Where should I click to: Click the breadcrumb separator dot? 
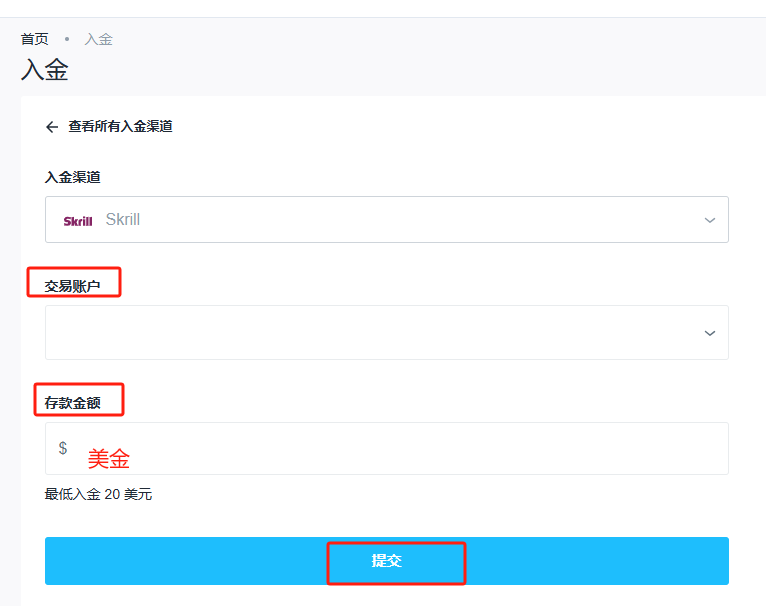[67, 39]
